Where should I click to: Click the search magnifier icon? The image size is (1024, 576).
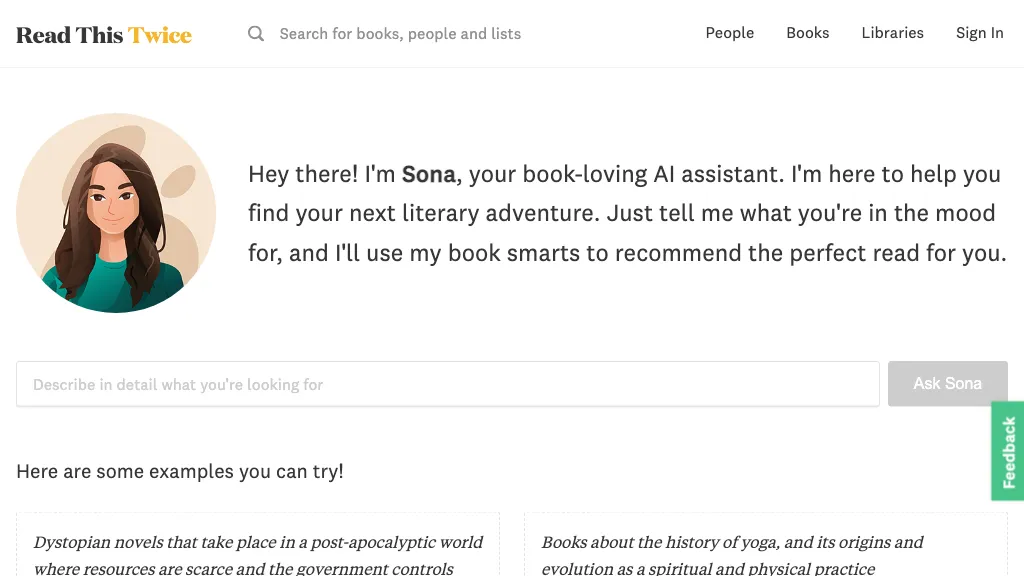256,34
